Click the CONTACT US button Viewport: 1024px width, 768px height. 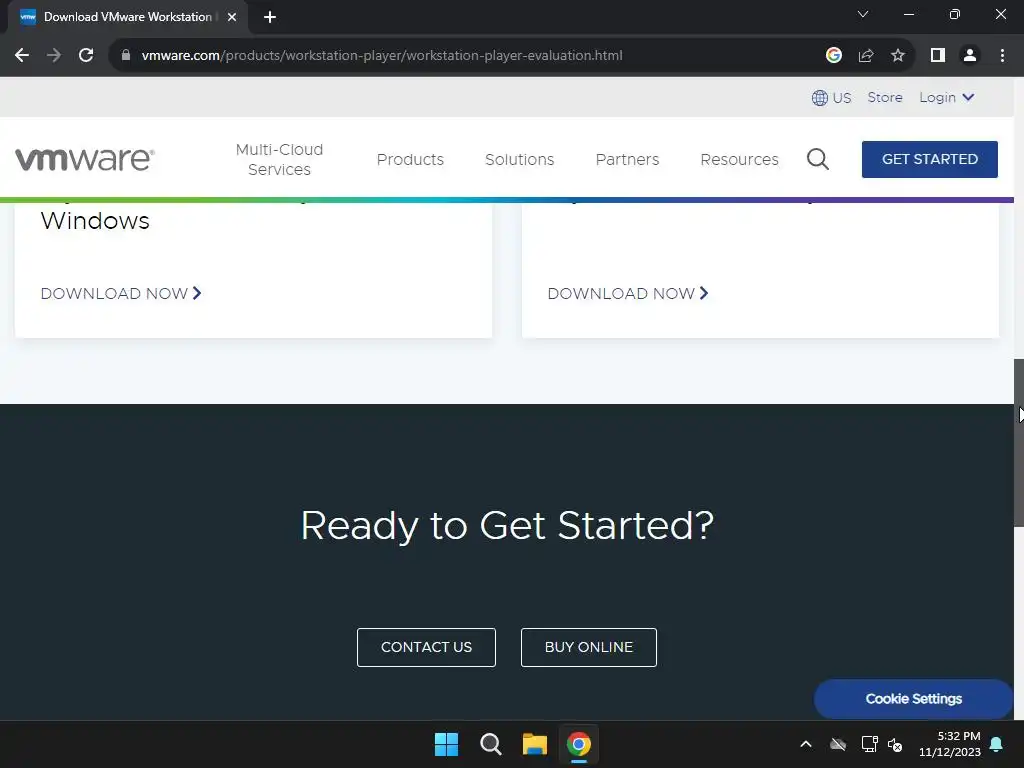tap(426, 647)
